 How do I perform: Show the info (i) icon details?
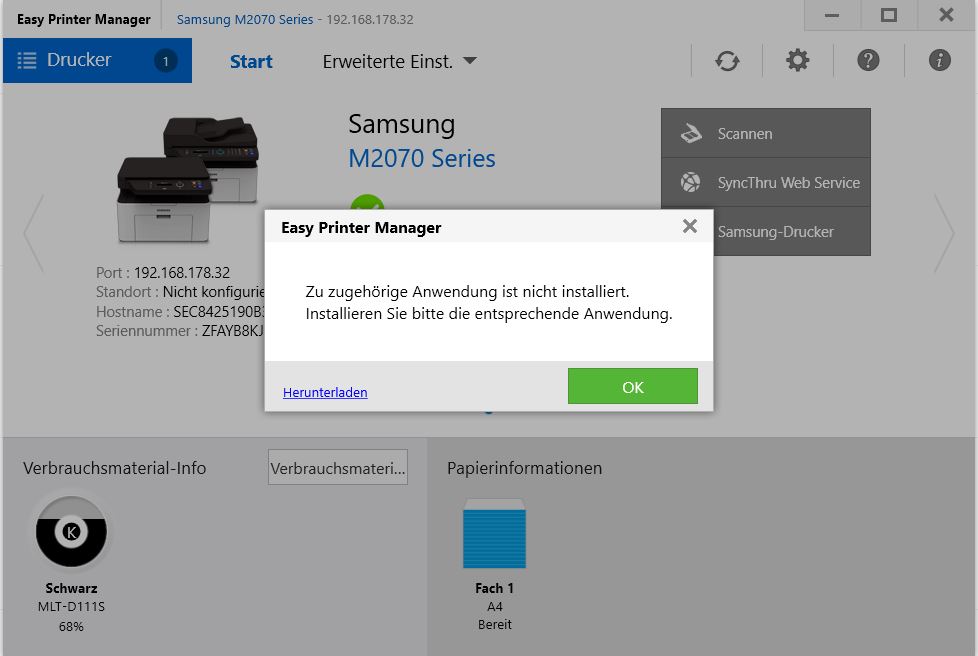(x=939, y=60)
